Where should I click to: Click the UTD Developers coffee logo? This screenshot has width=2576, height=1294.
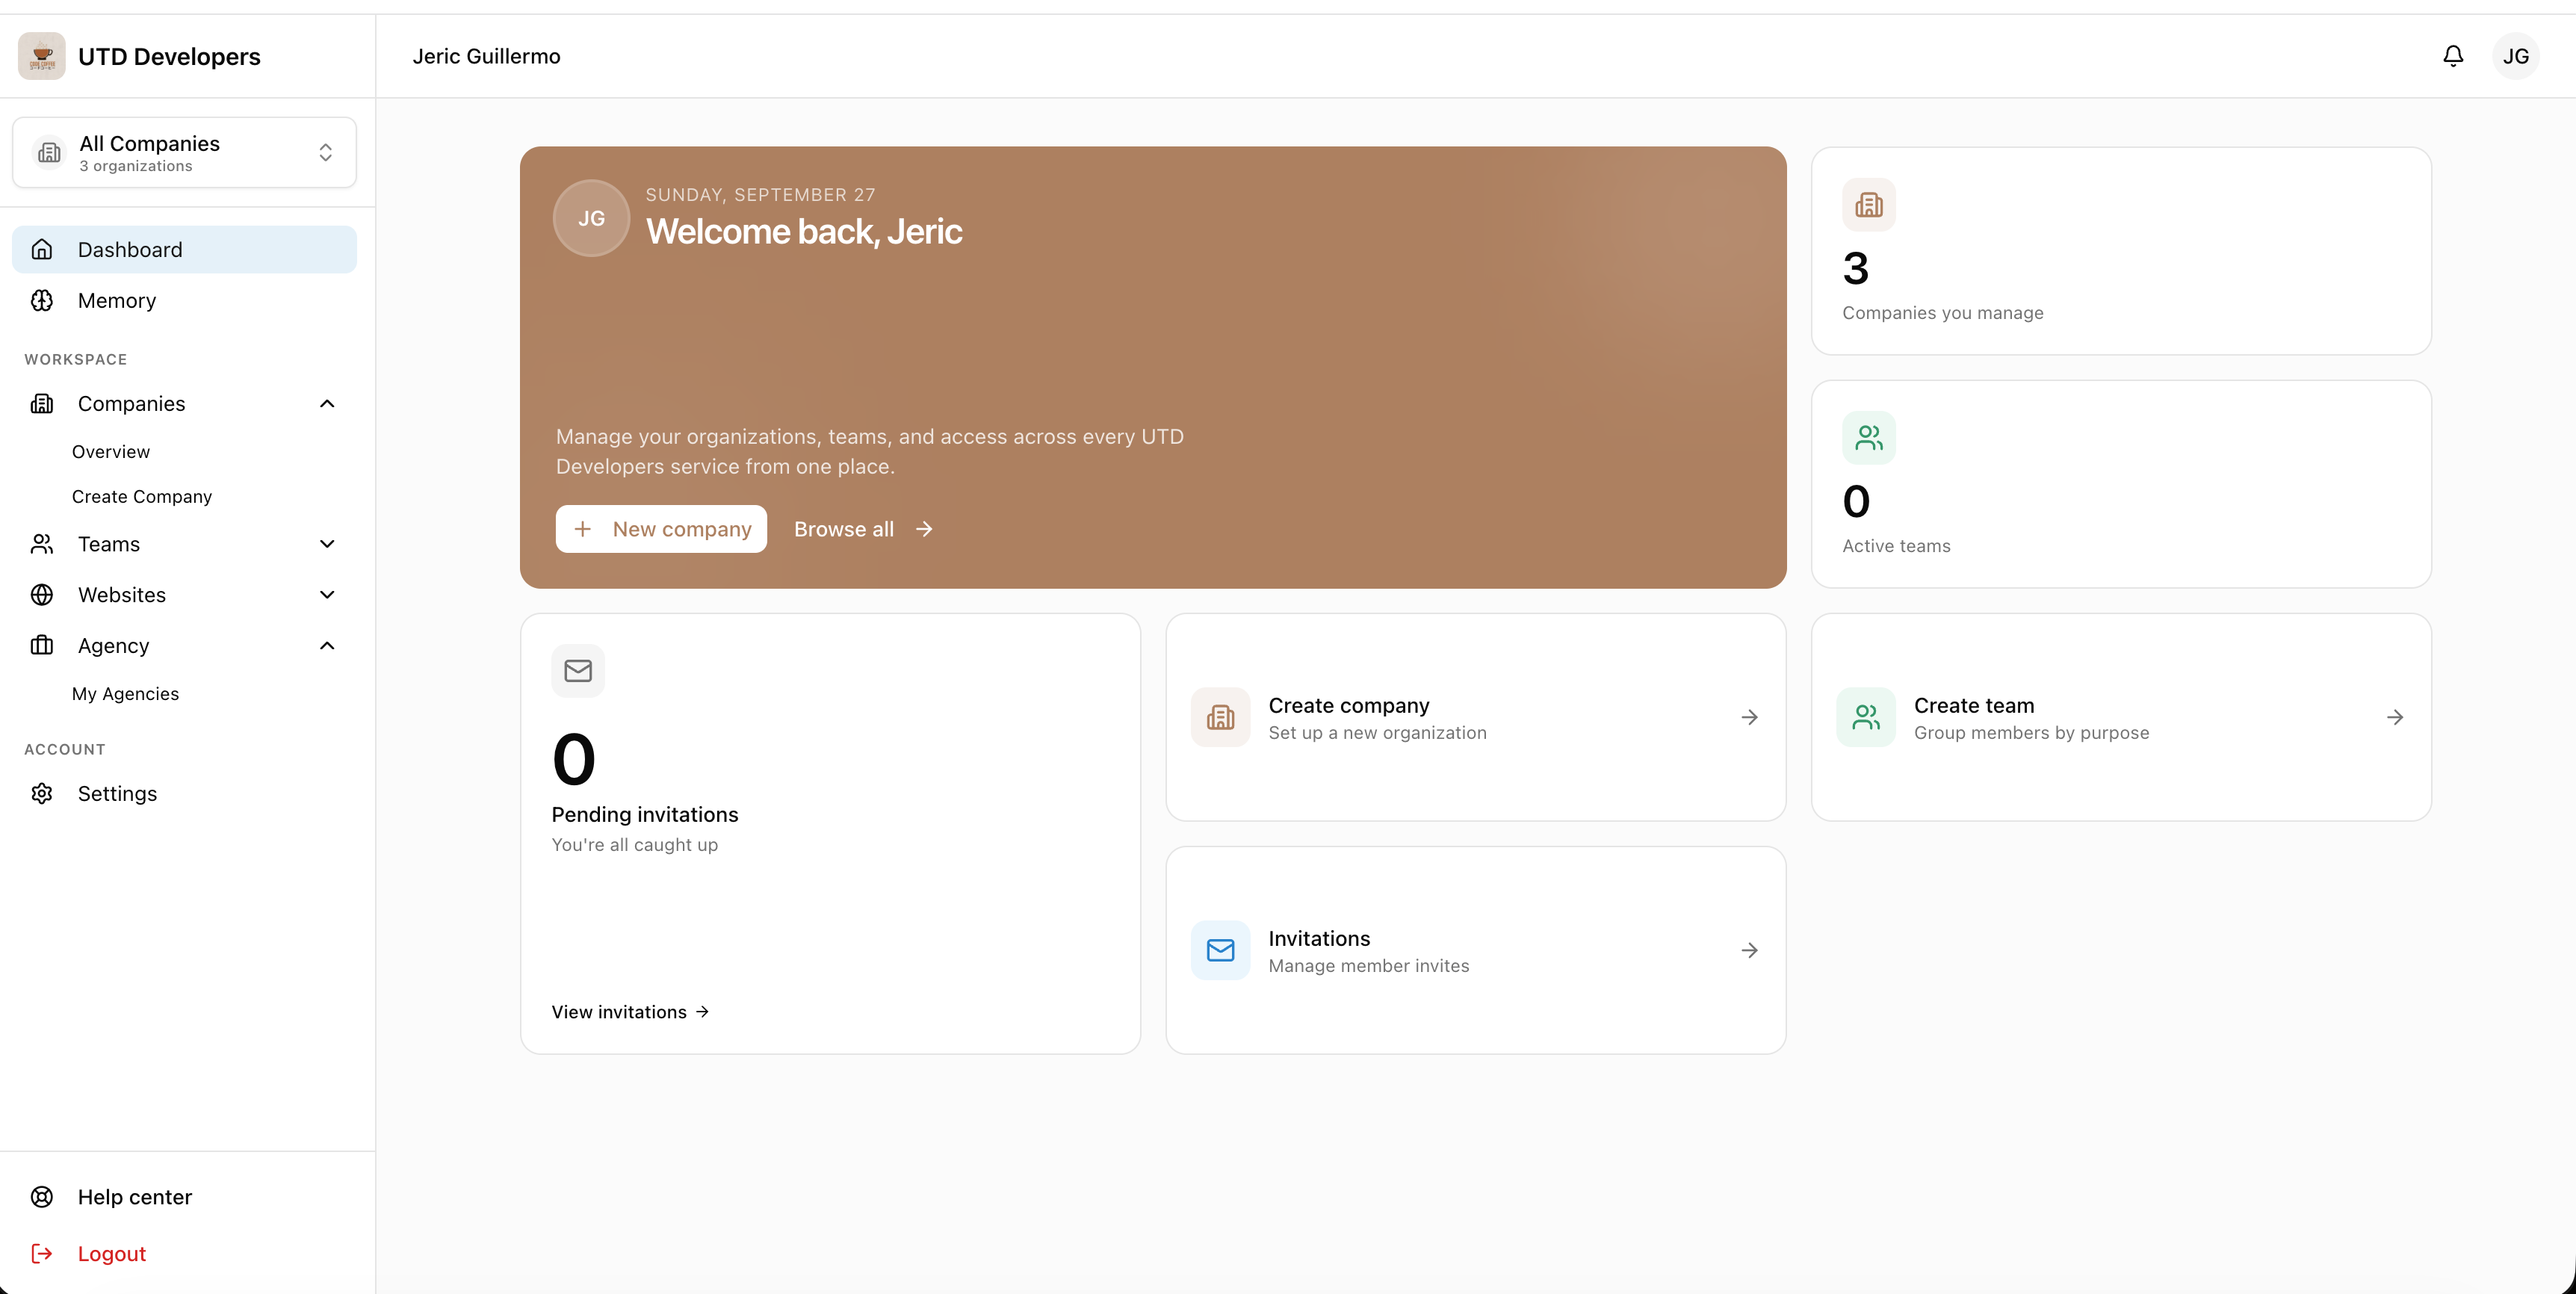[42, 56]
